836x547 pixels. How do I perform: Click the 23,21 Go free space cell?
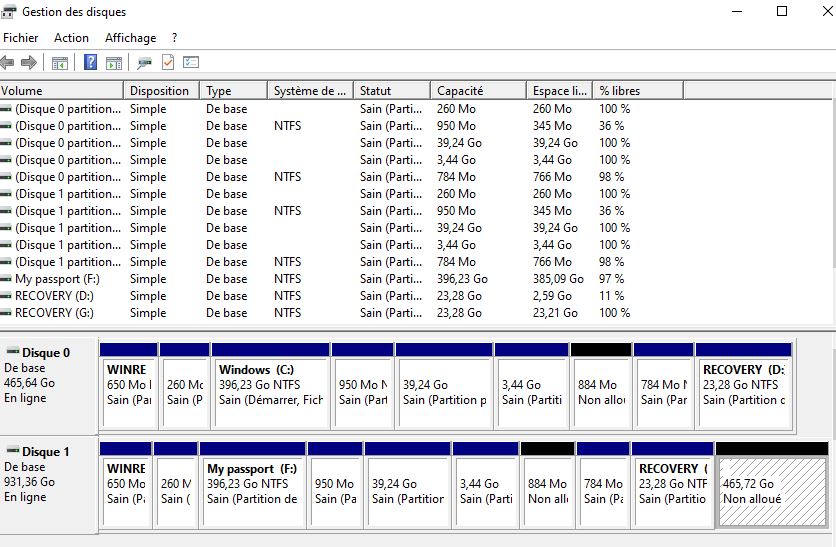click(x=555, y=313)
